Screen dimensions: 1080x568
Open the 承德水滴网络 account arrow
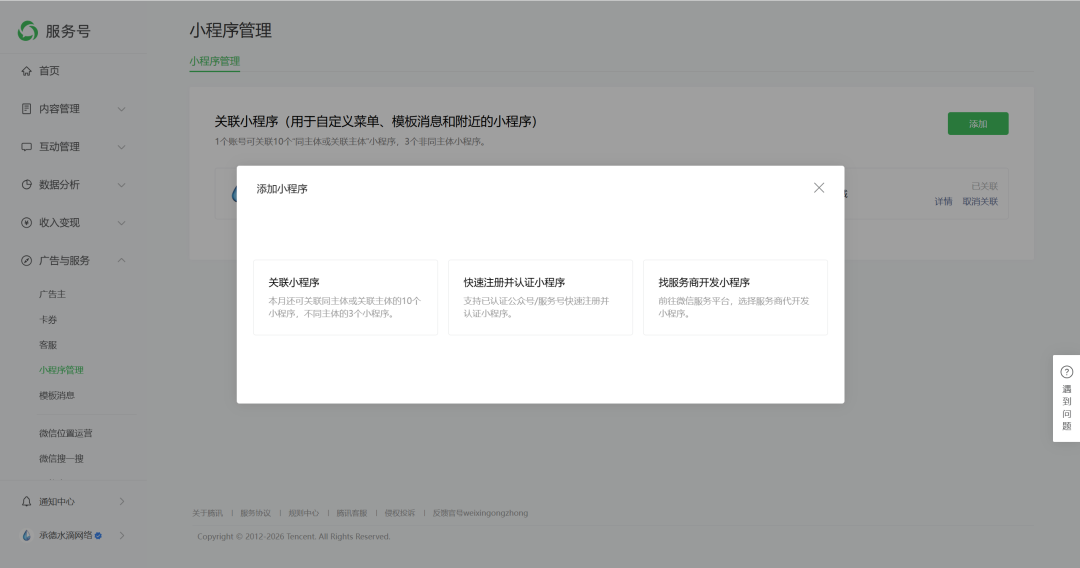(x=122, y=535)
